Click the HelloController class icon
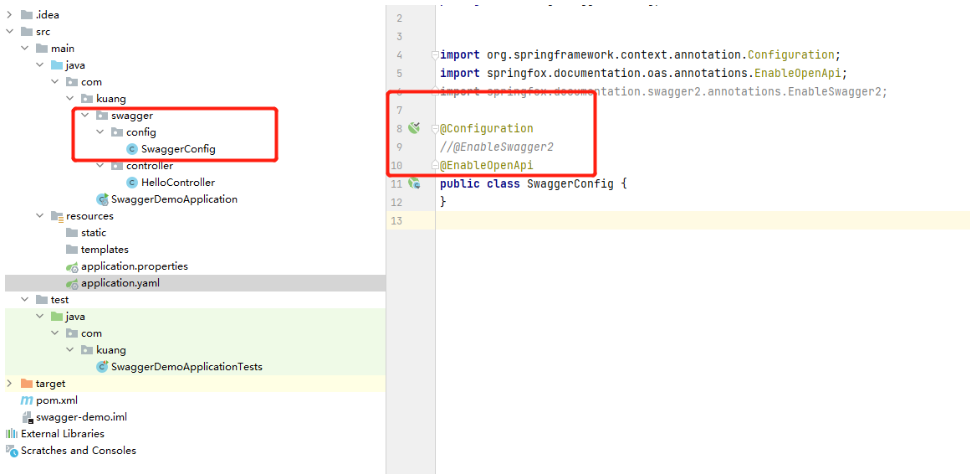 tap(132, 183)
